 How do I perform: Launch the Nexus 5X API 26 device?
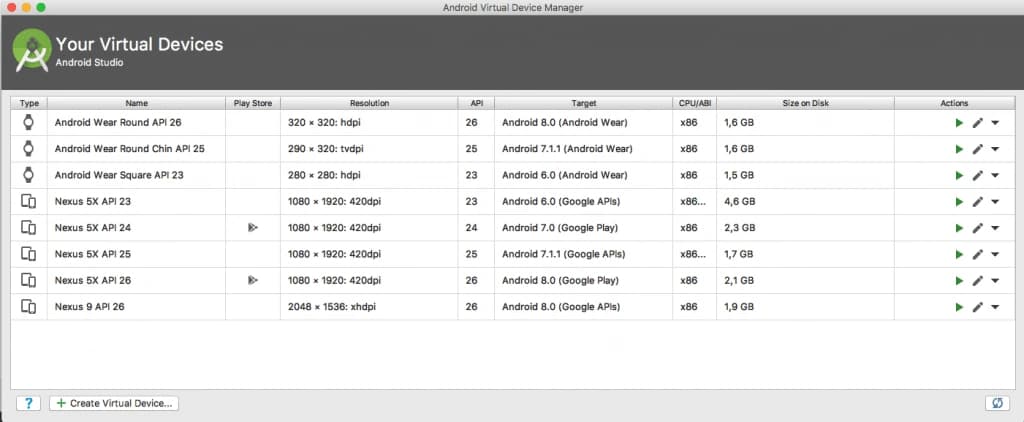959,280
